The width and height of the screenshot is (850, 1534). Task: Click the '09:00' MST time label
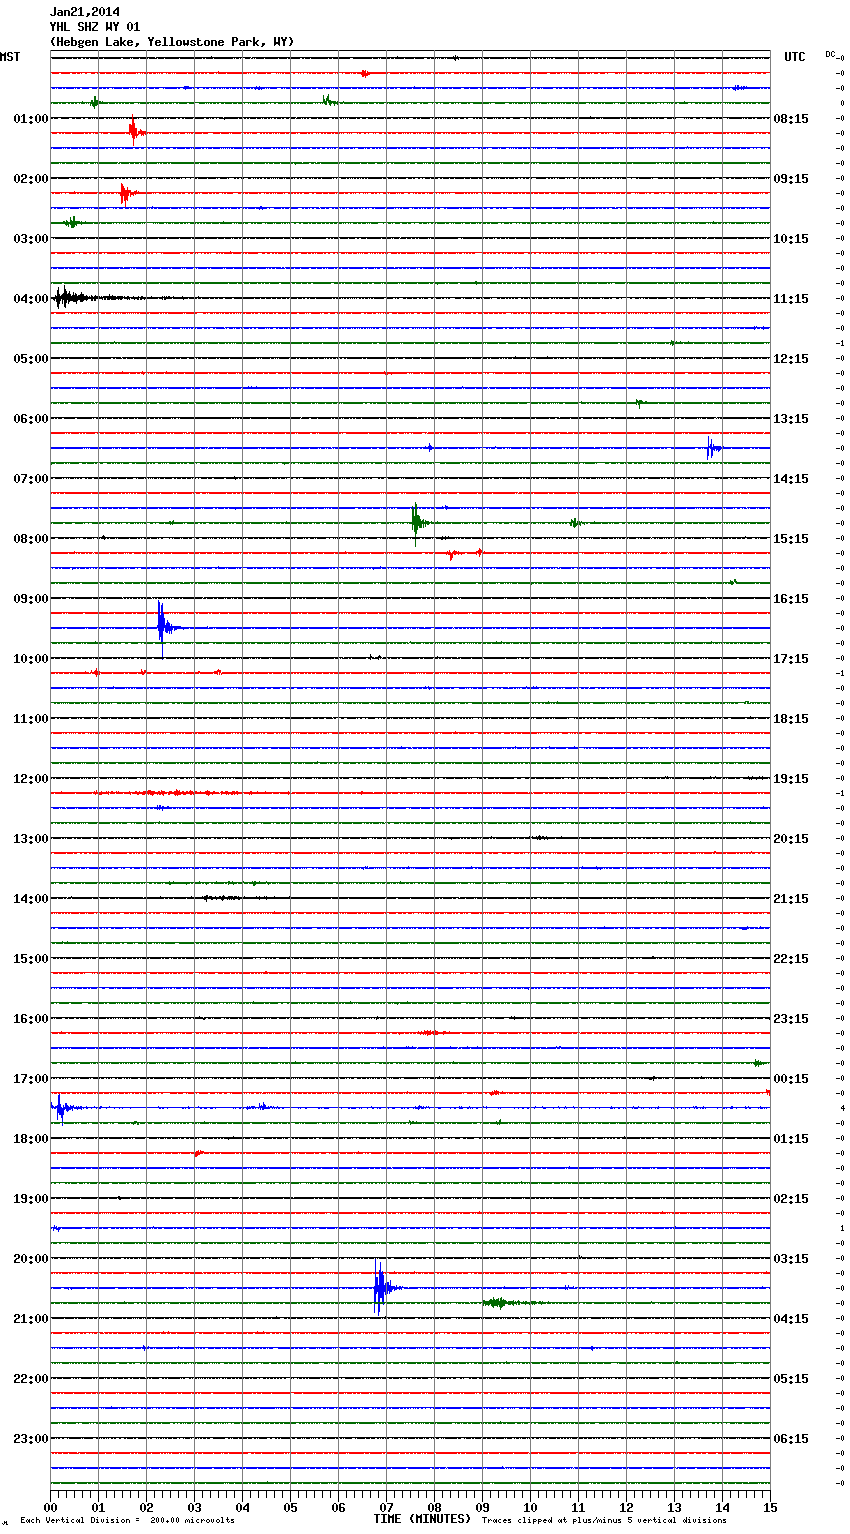[31, 599]
